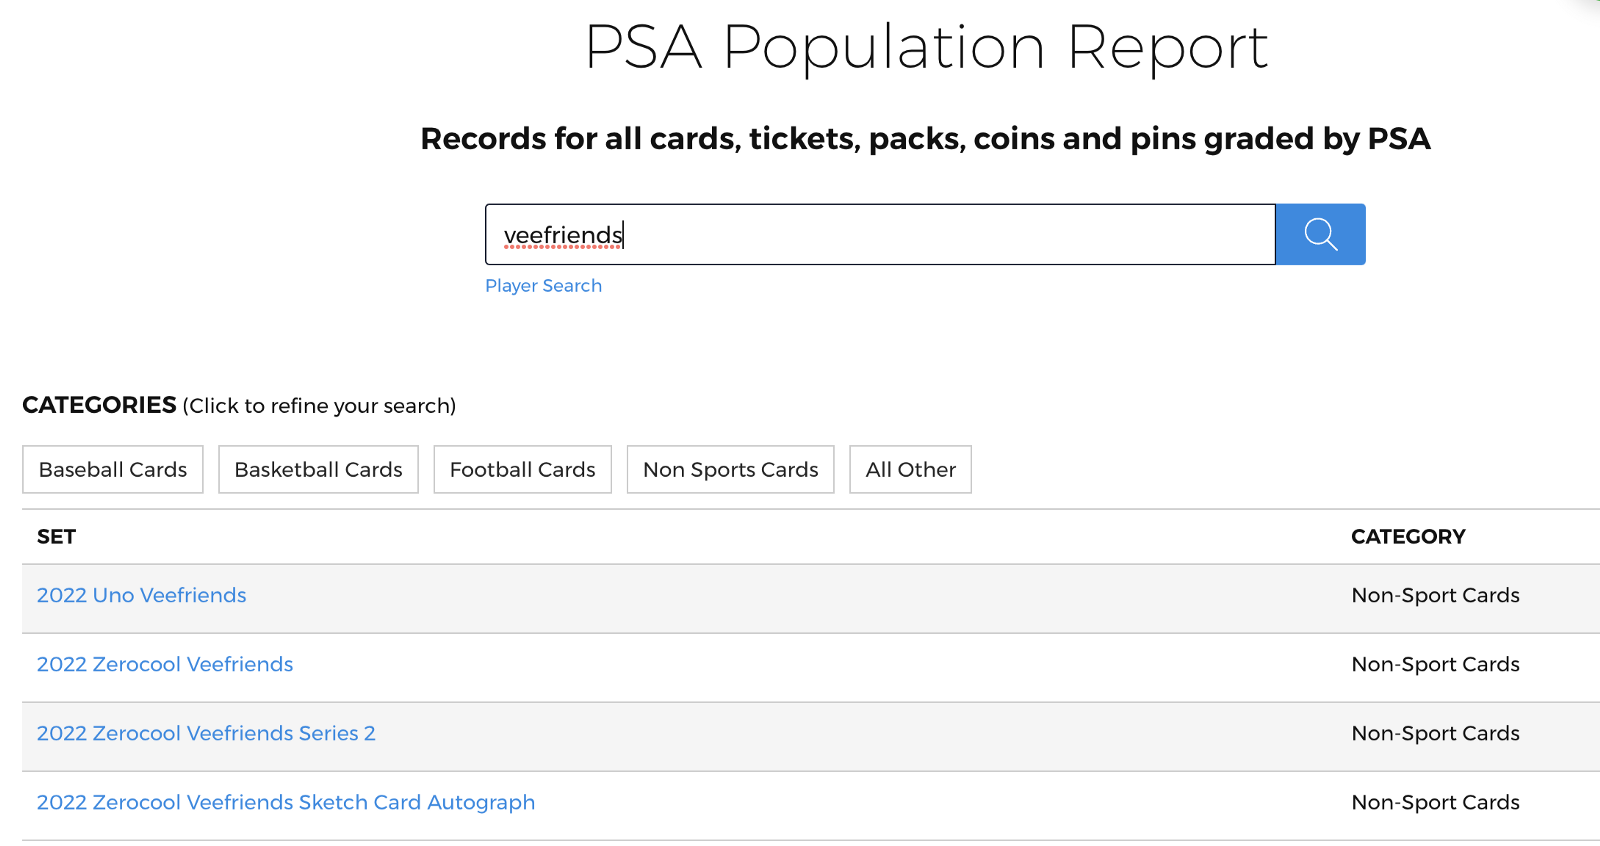This screenshot has height=846, width=1600.
Task: Open the Player Search link
Action: coord(543,286)
